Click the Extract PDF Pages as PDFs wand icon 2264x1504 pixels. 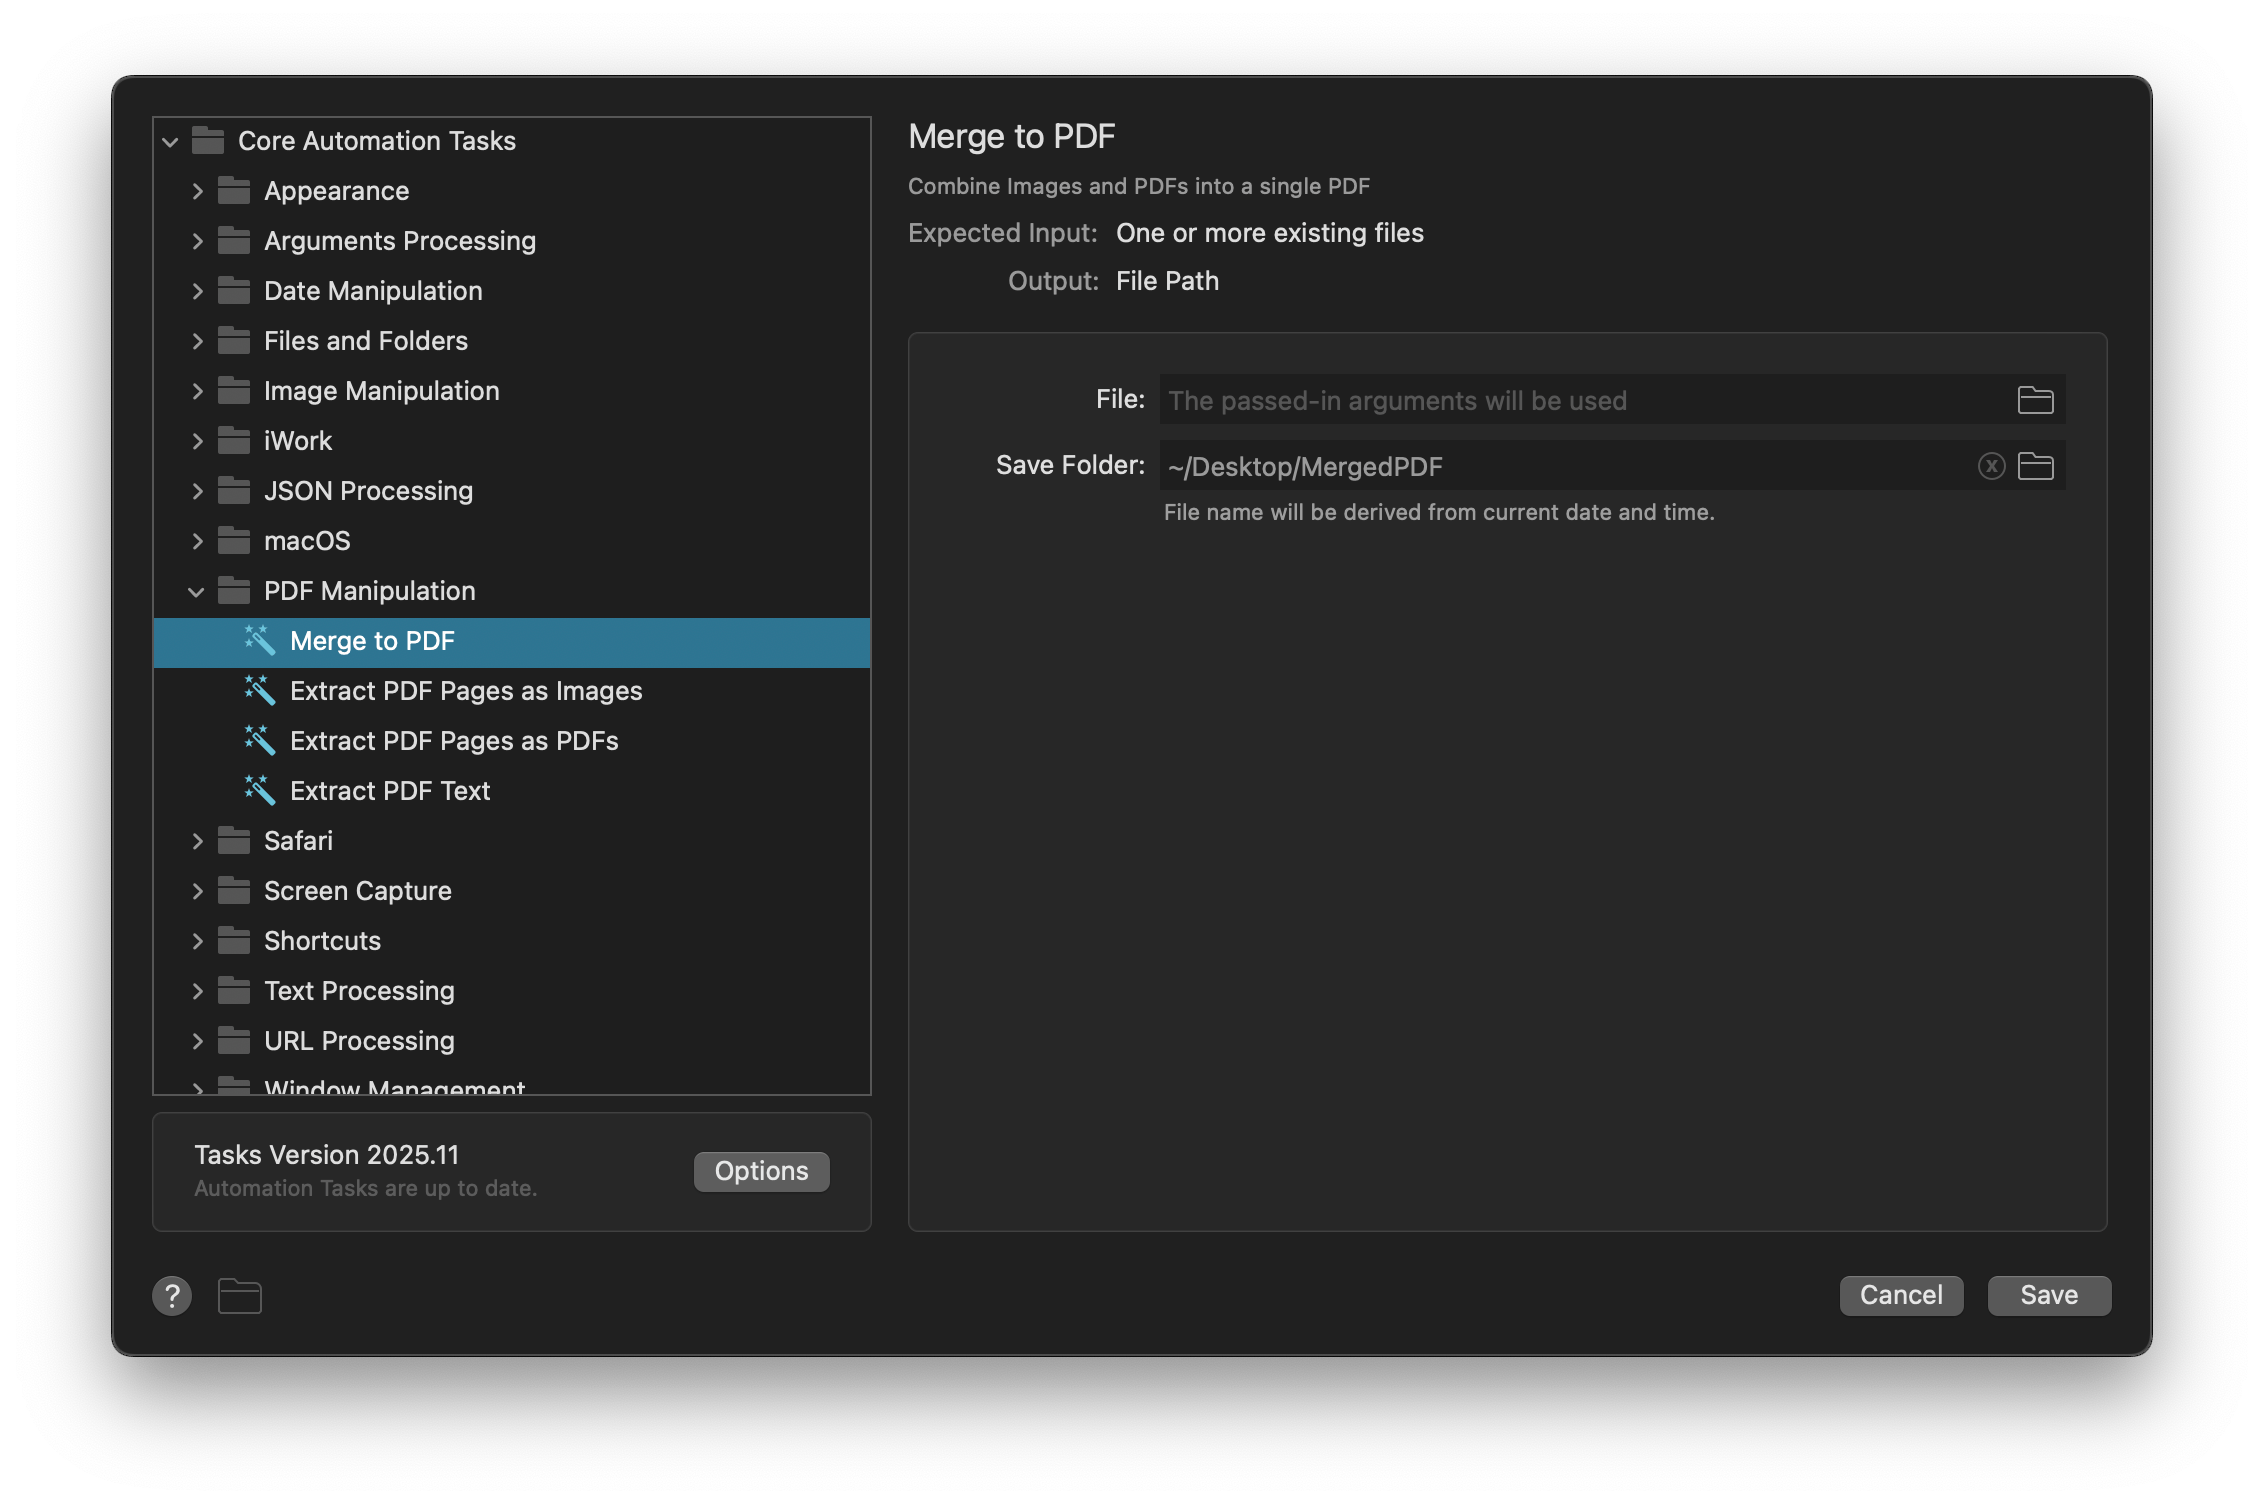pos(259,740)
